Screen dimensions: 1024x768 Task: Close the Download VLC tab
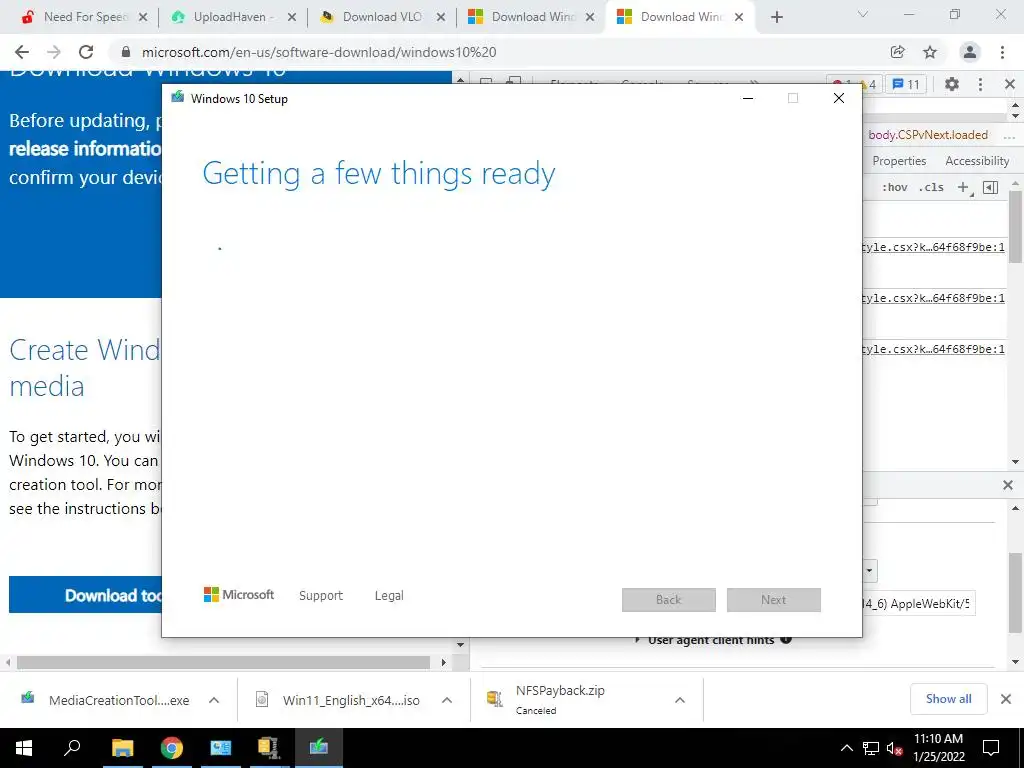[441, 17]
